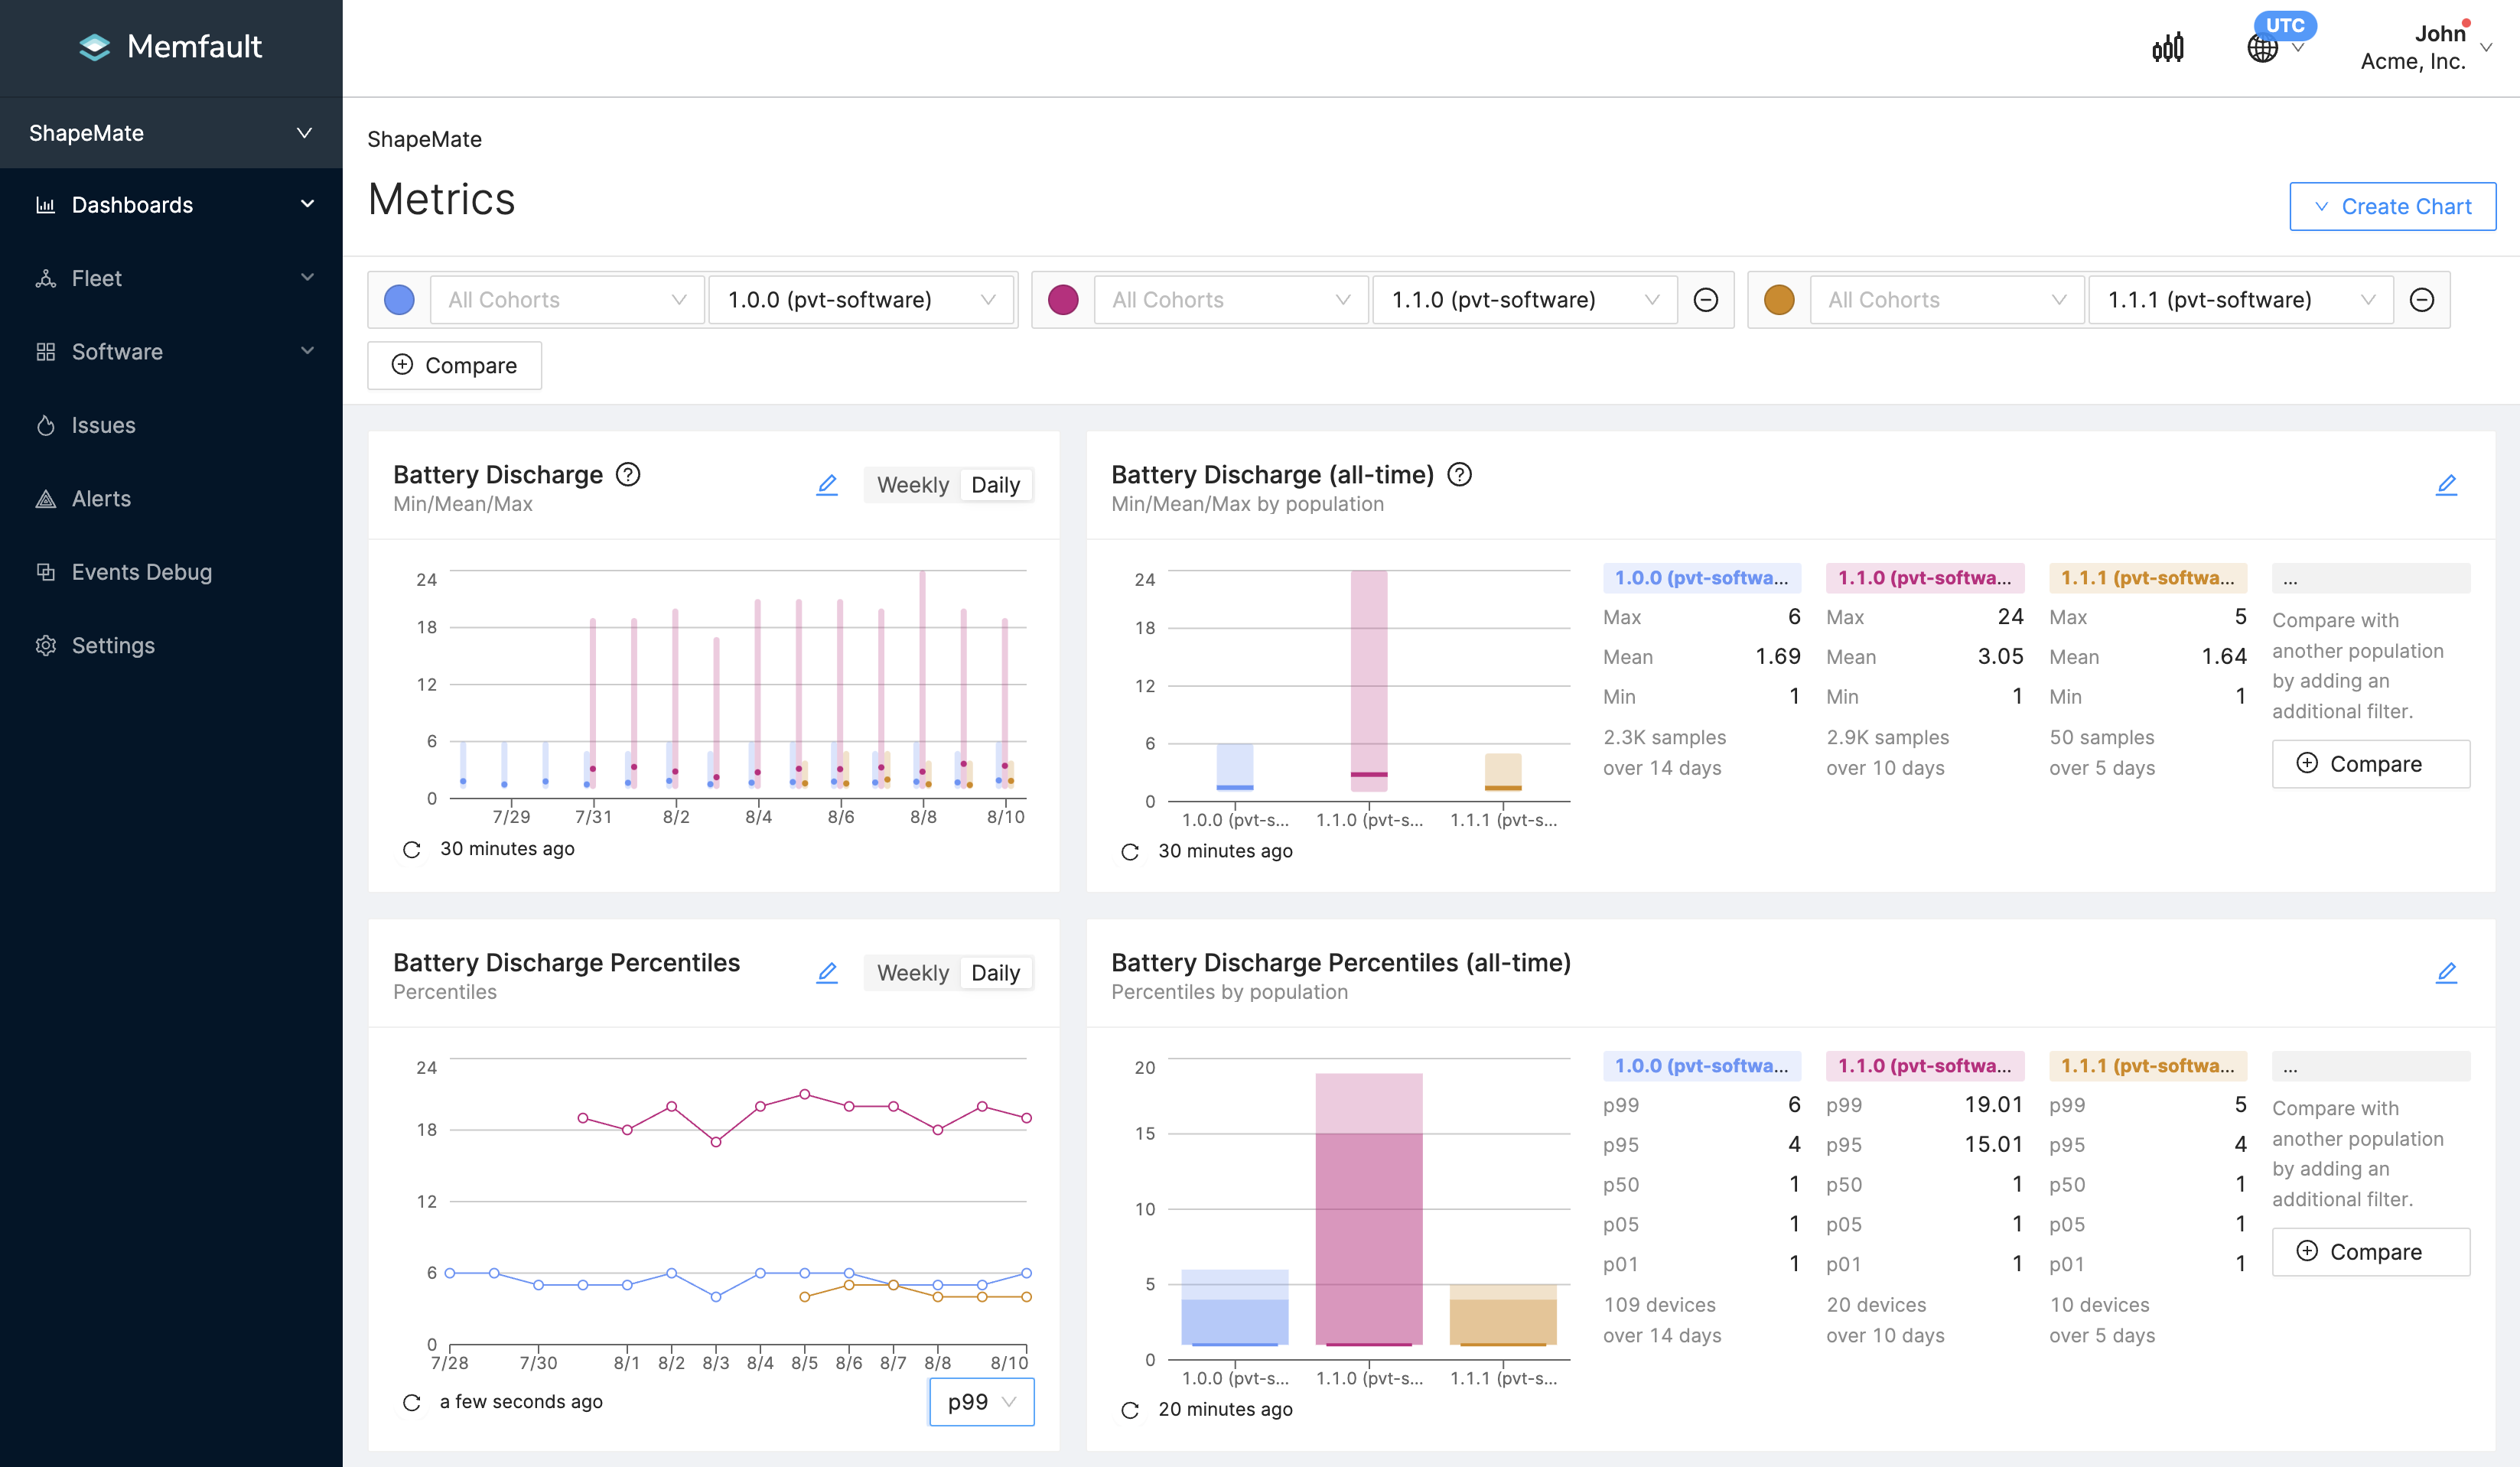Select Daily on Battery Discharge Percentiles

pyautogui.click(x=995, y=973)
